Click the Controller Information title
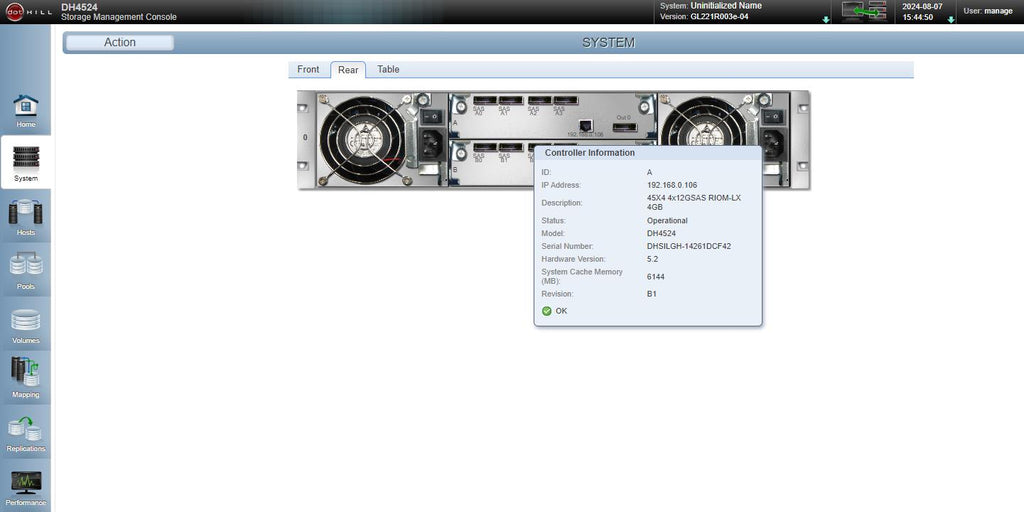Screen dimensions: 1024x512 pyautogui.click(x=590, y=153)
